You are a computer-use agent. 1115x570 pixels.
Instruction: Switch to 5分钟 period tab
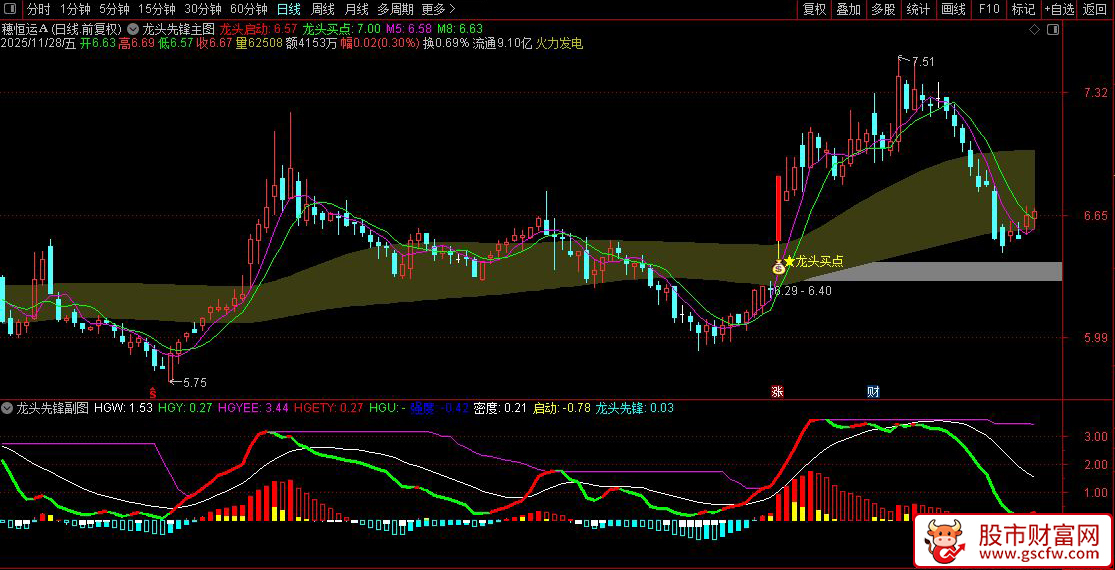pyautogui.click(x=114, y=9)
